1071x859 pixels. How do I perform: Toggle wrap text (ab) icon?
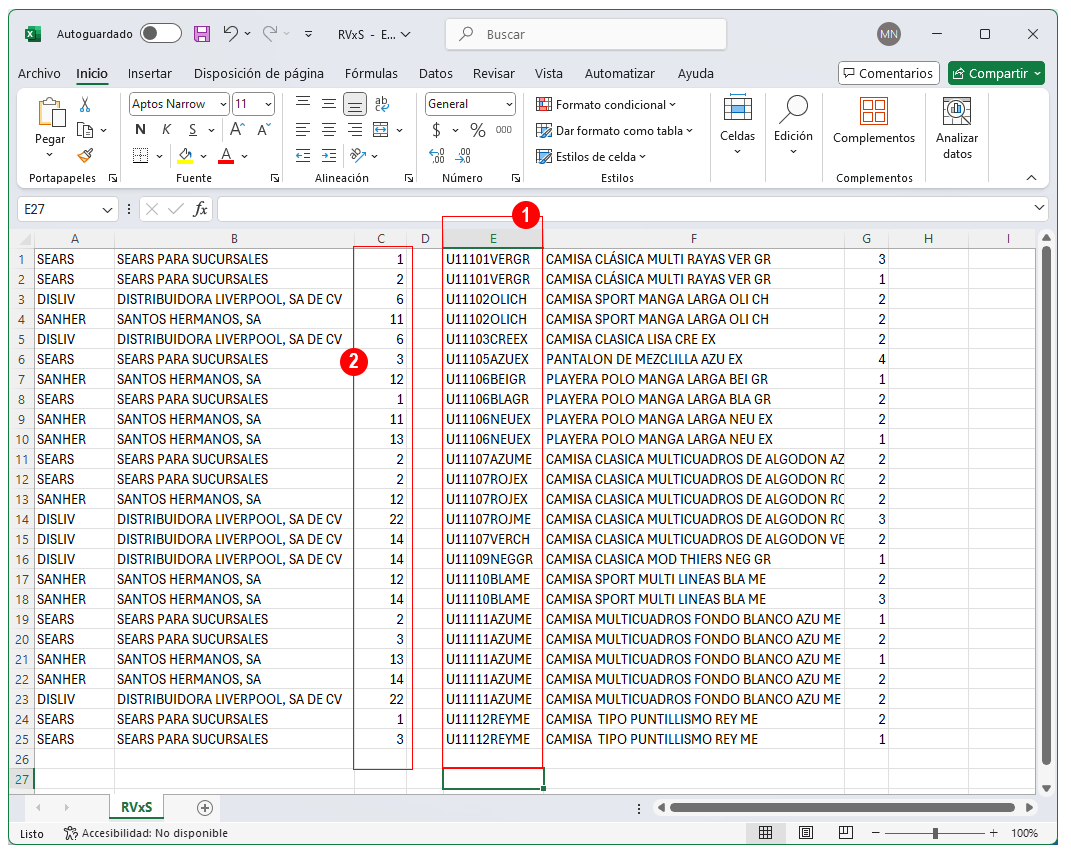tap(381, 104)
